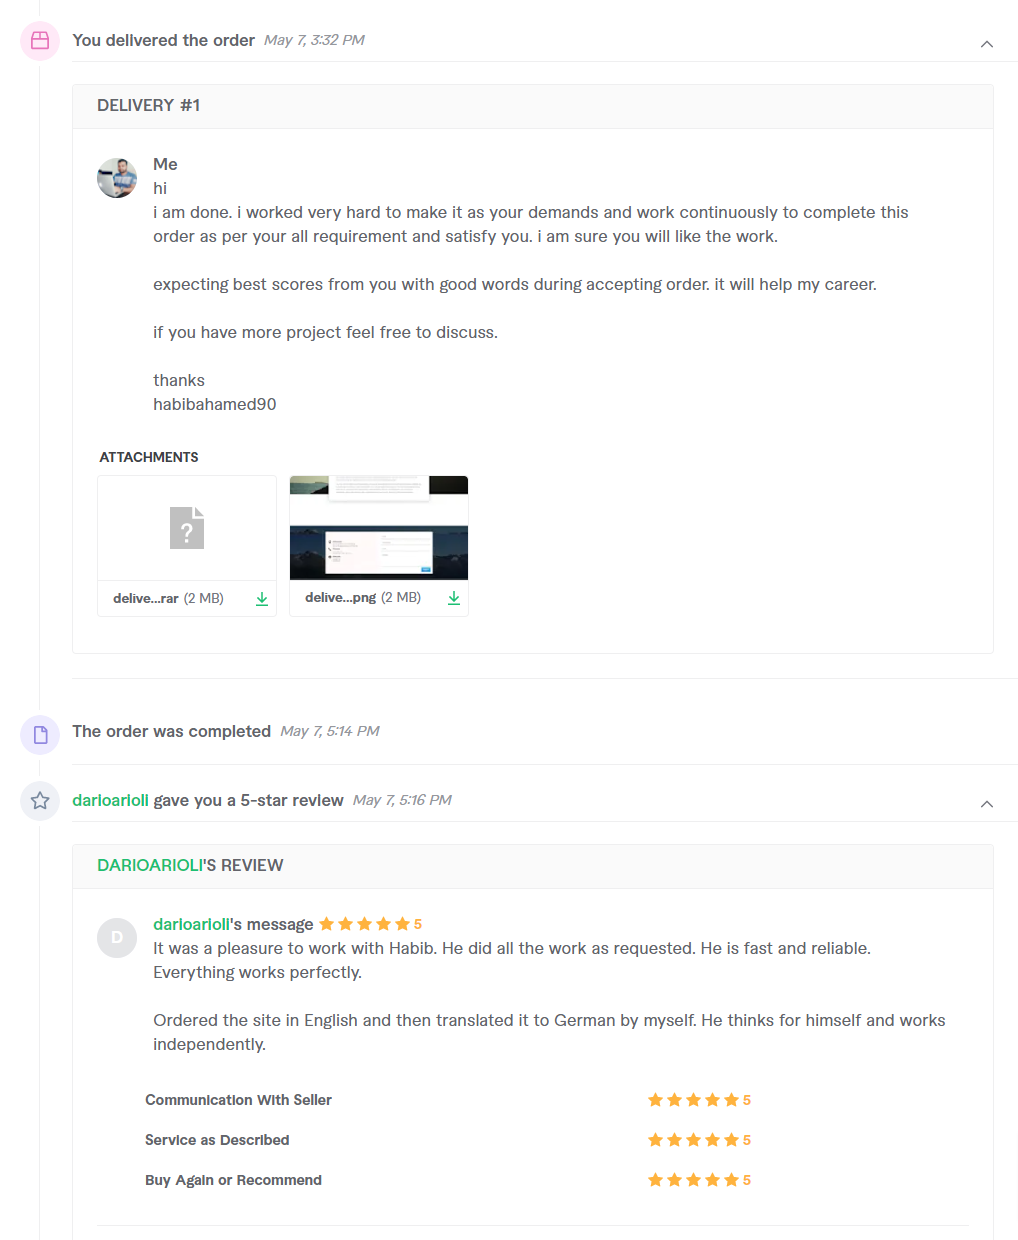Click the overall 5-star message rating
The height and width of the screenshot is (1240, 1018).
point(369,924)
